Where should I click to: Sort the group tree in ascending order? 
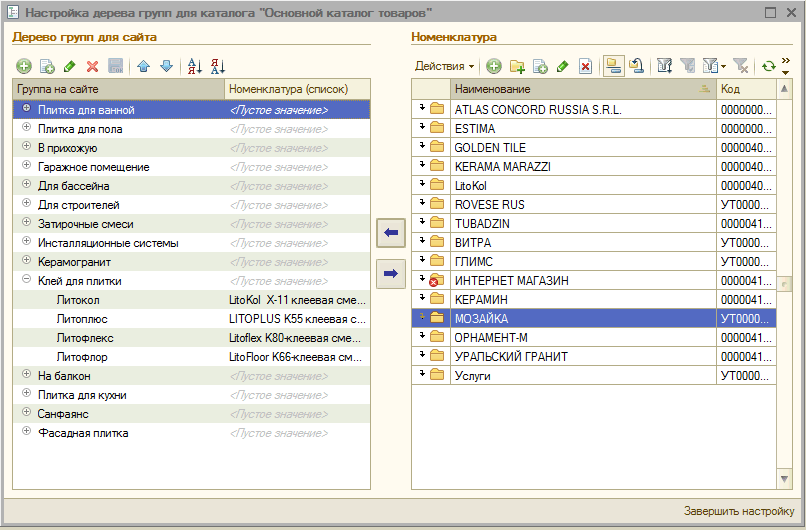click(195, 66)
